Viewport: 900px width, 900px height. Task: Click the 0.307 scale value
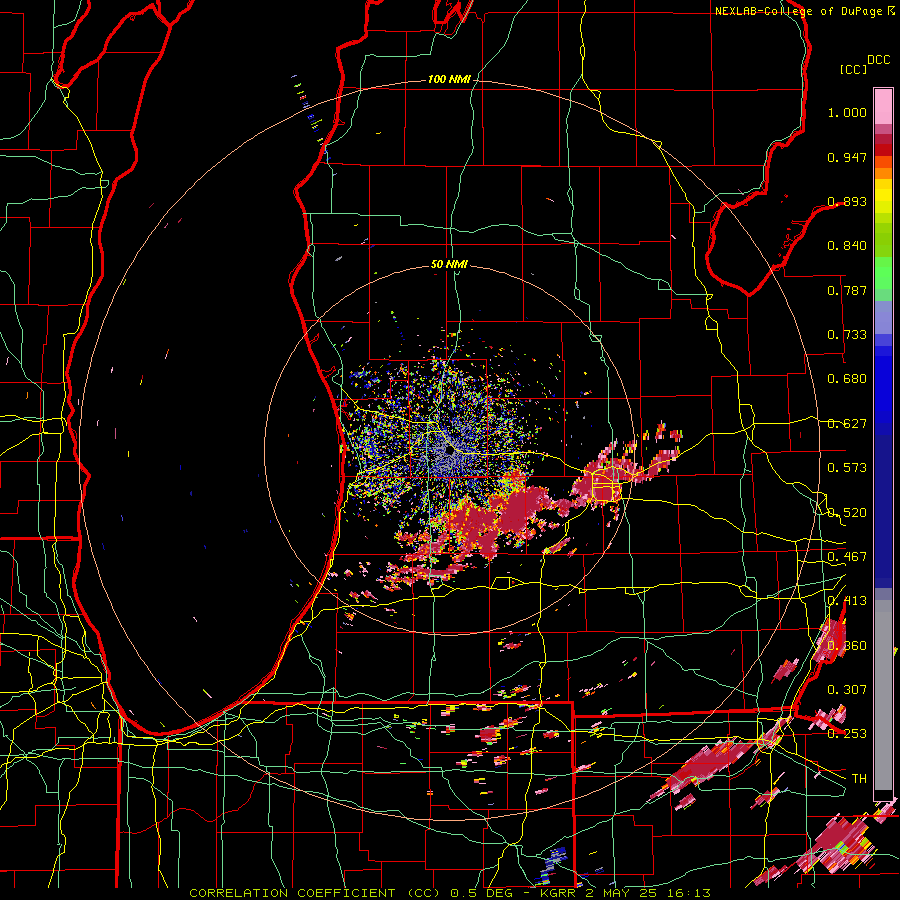pyautogui.click(x=847, y=690)
